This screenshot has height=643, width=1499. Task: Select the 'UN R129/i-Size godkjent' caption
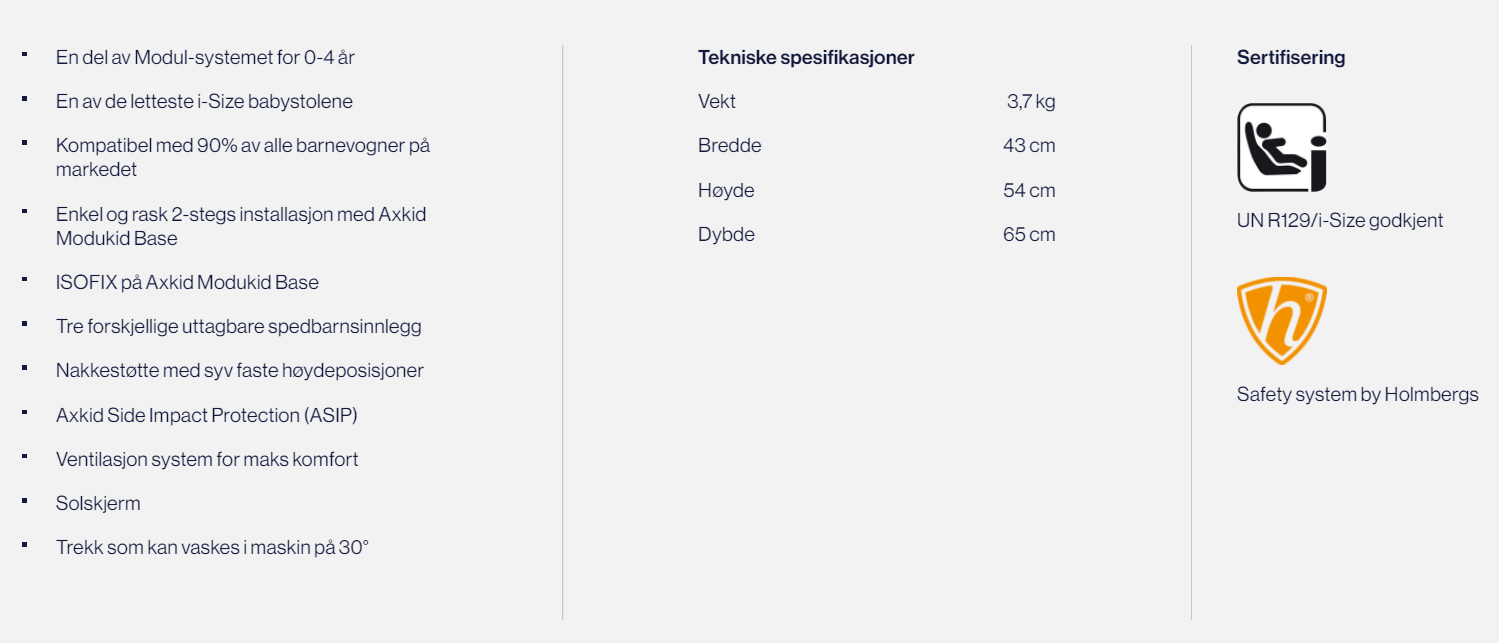1339,221
